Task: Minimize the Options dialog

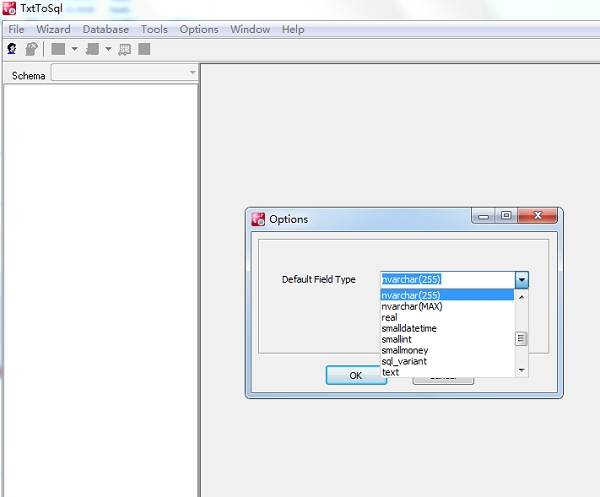Action: tap(483, 216)
